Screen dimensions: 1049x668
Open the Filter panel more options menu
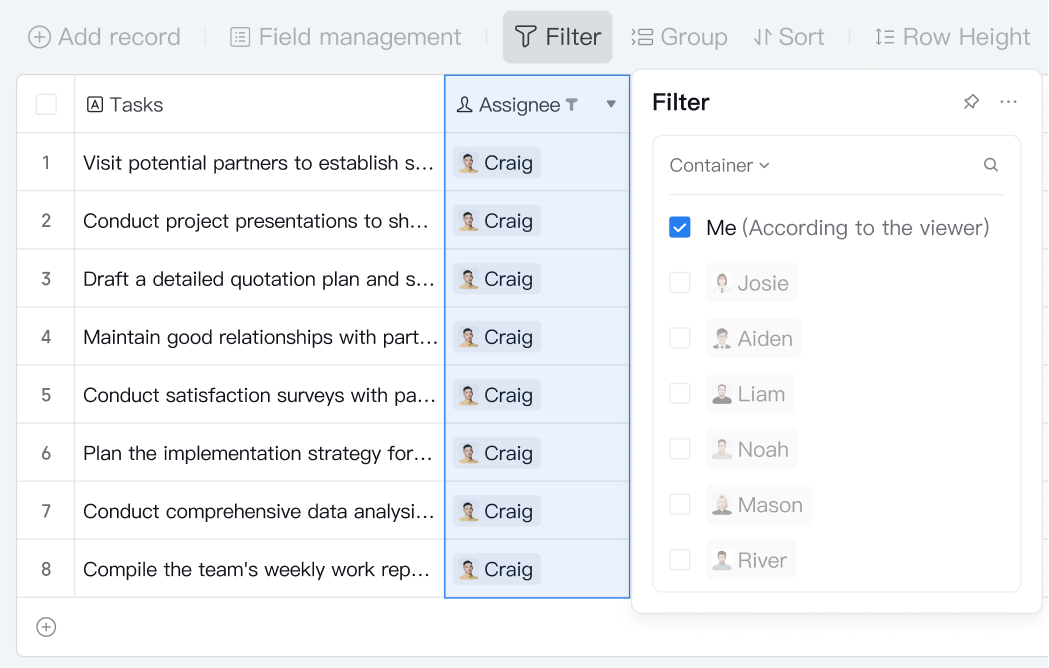point(1008,102)
